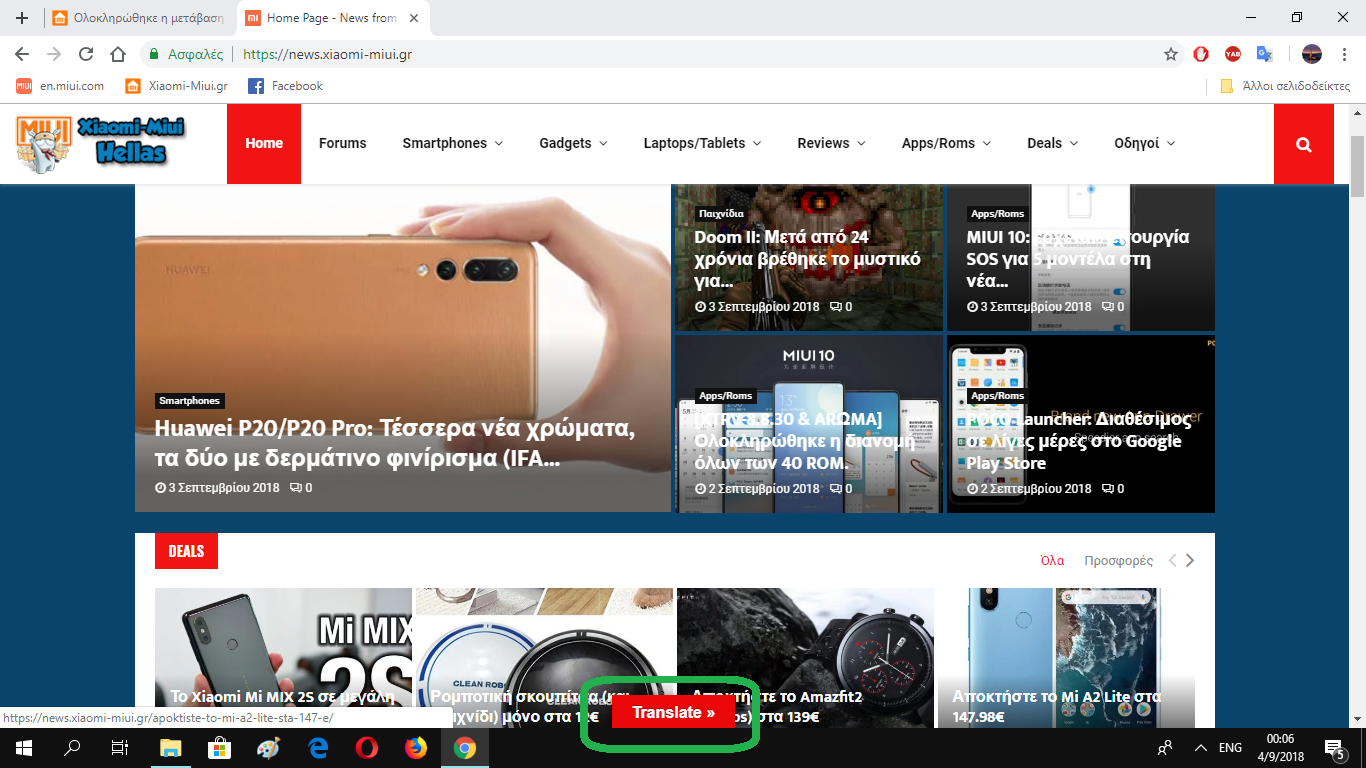
Task: Open the red Opera-style extension icon
Action: click(1201, 54)
